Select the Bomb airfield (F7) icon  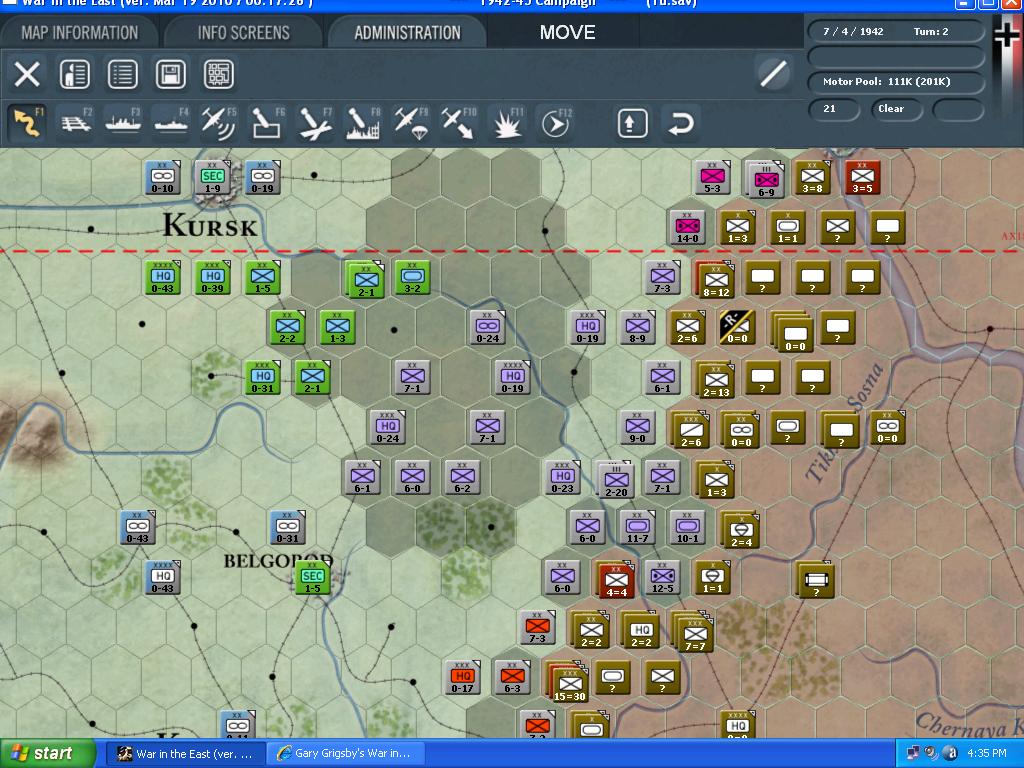315,122
